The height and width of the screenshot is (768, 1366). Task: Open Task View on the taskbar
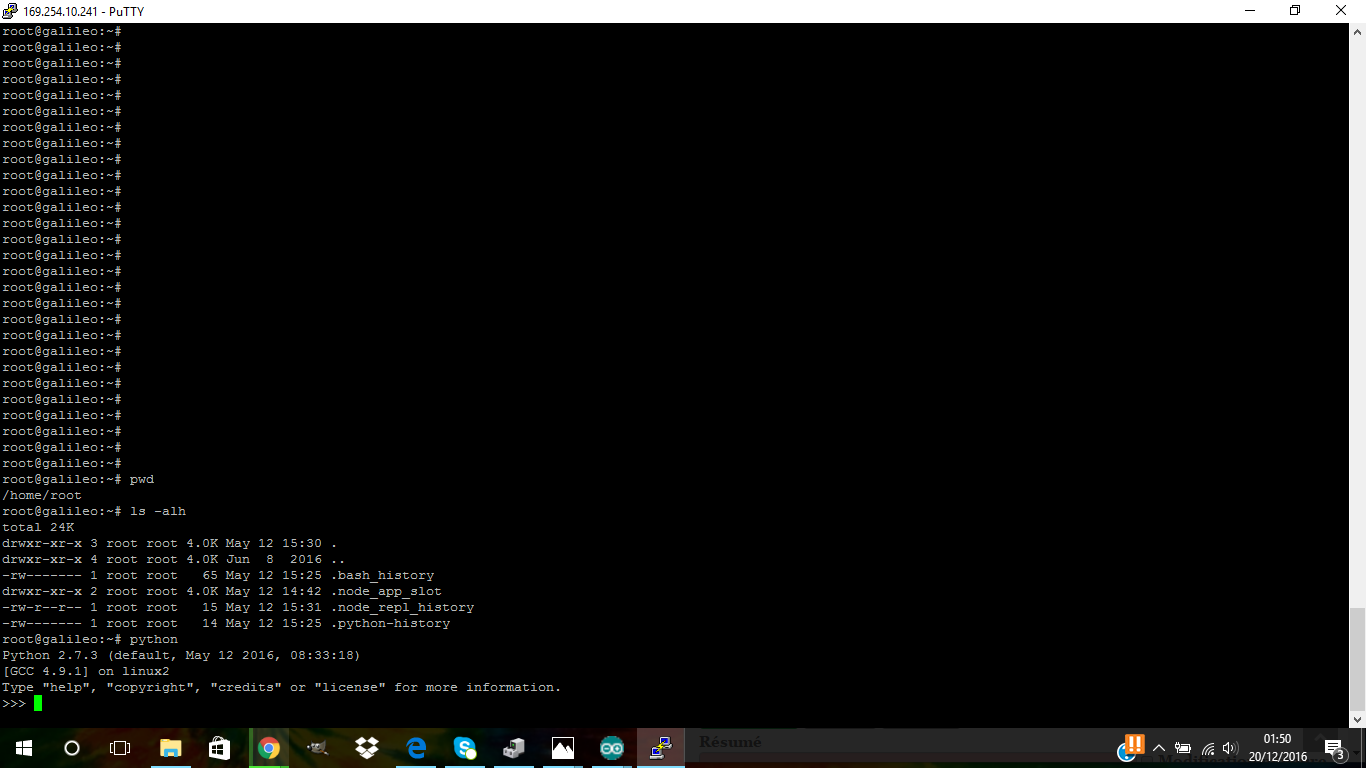(120, 748)
